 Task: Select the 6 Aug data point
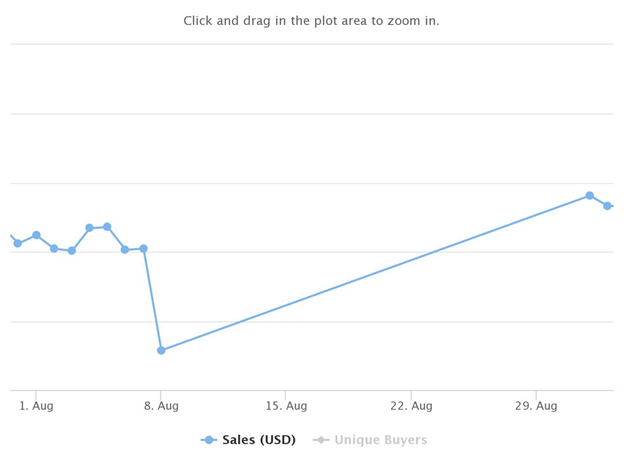click(x=125, y=250)
